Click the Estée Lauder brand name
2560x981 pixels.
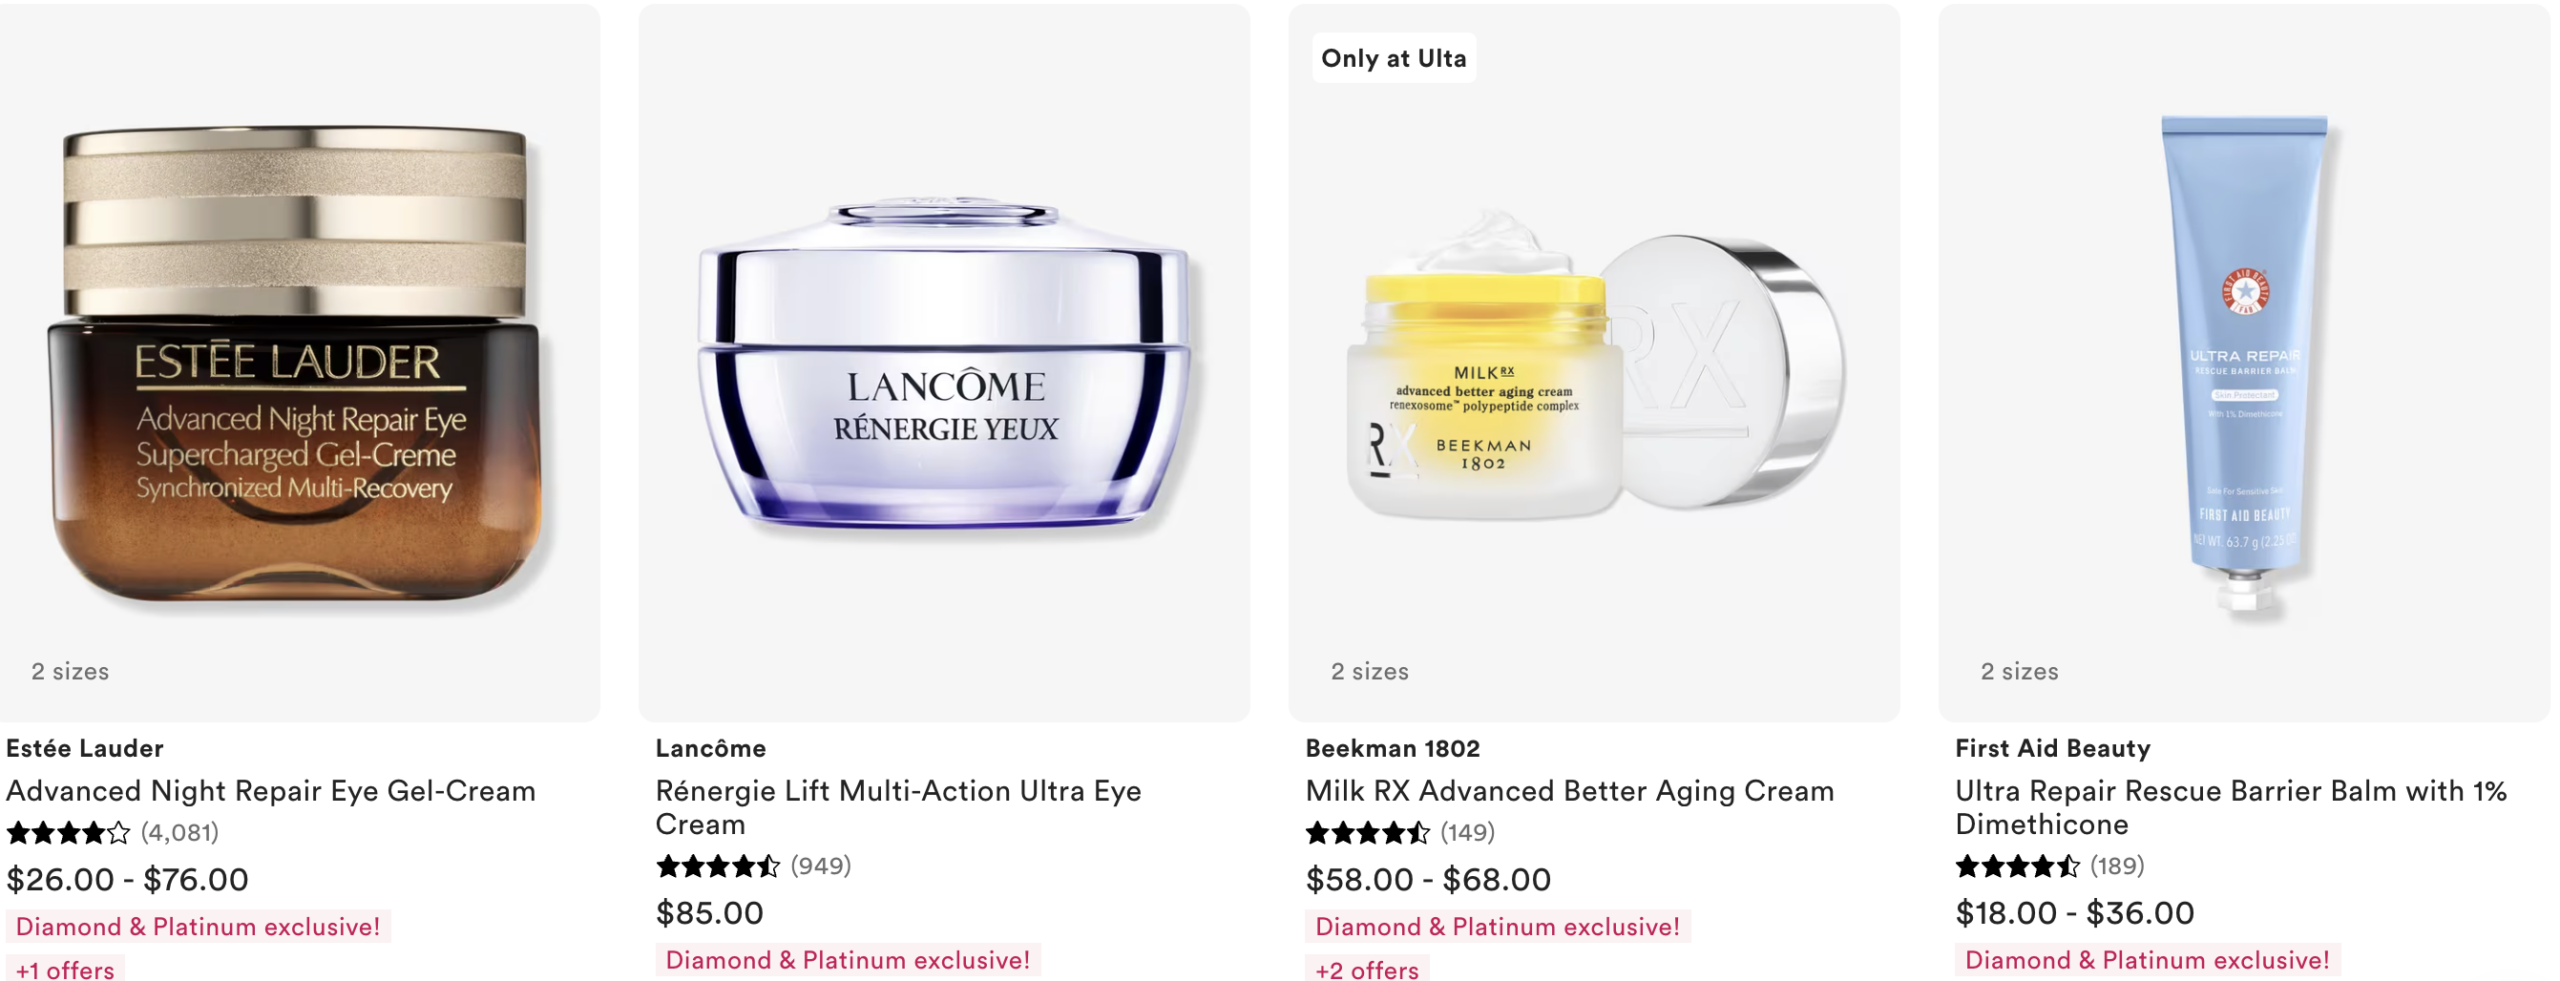point(85,748)
